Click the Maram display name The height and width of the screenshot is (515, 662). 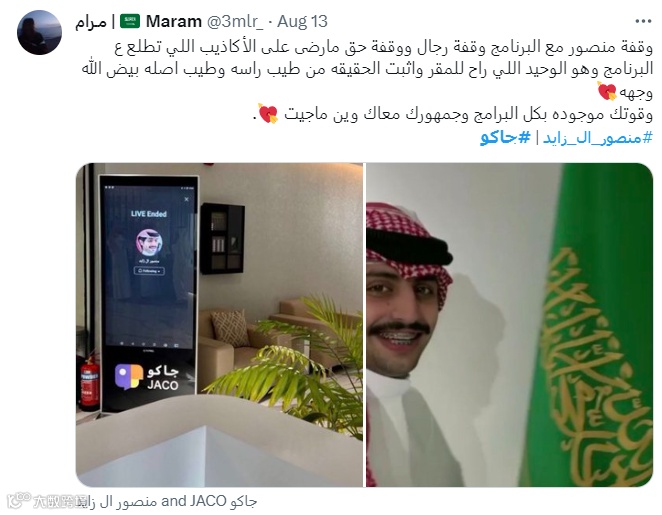[x=174, y=22]
